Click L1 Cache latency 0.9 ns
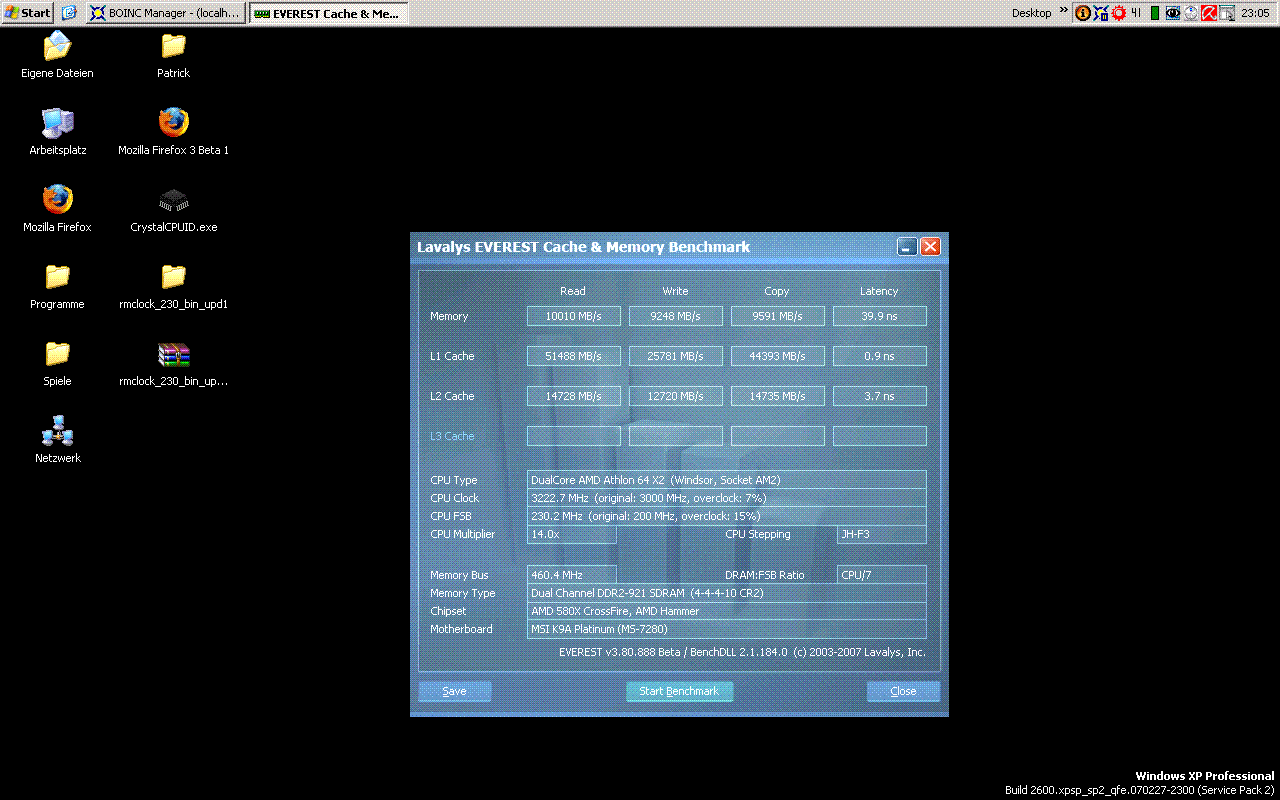1280x800 pixels. pos(879,356)
